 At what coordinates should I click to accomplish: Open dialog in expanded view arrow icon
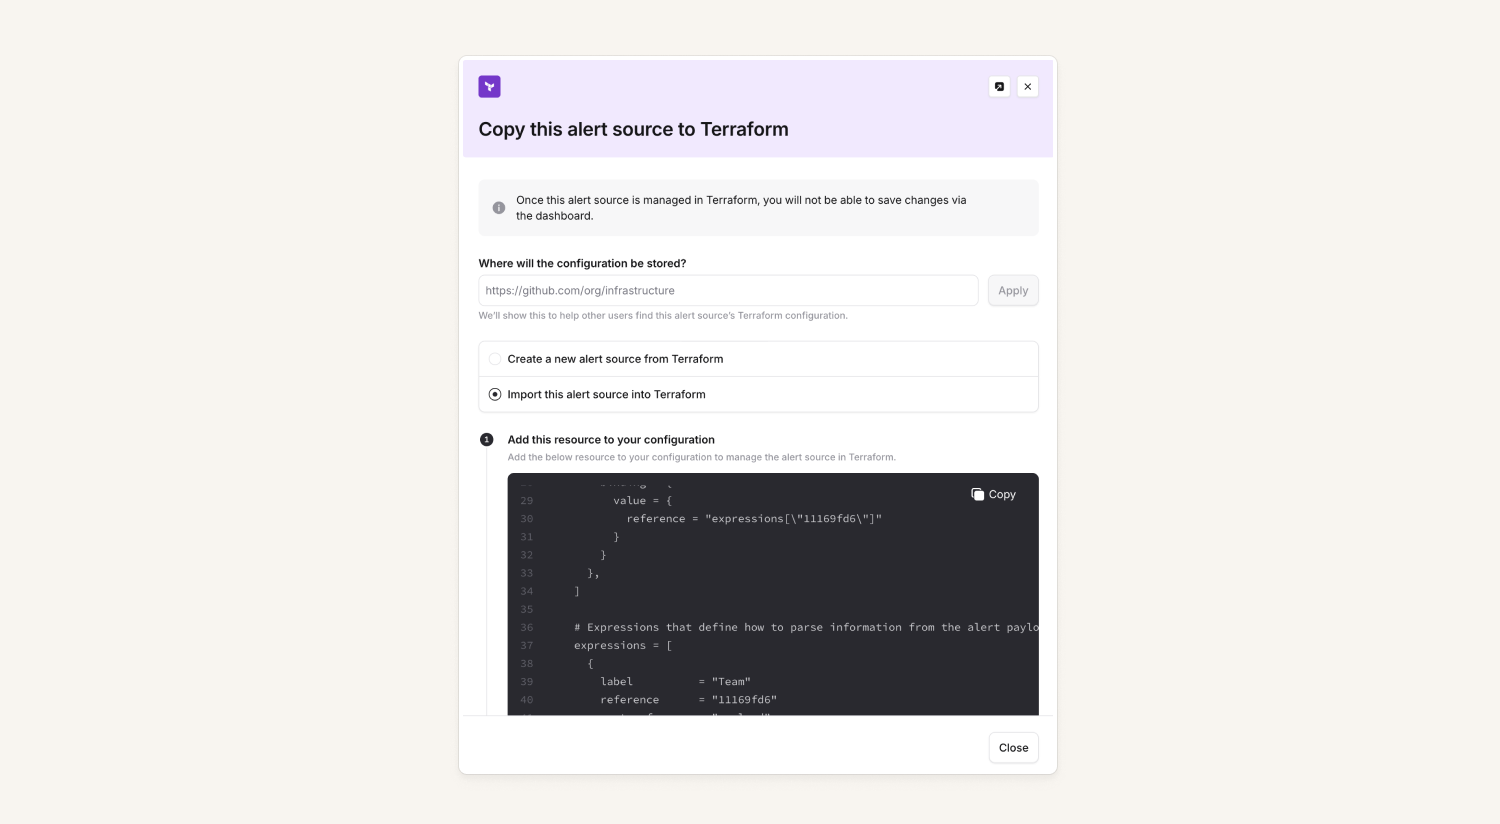click(x=999, y=87)
